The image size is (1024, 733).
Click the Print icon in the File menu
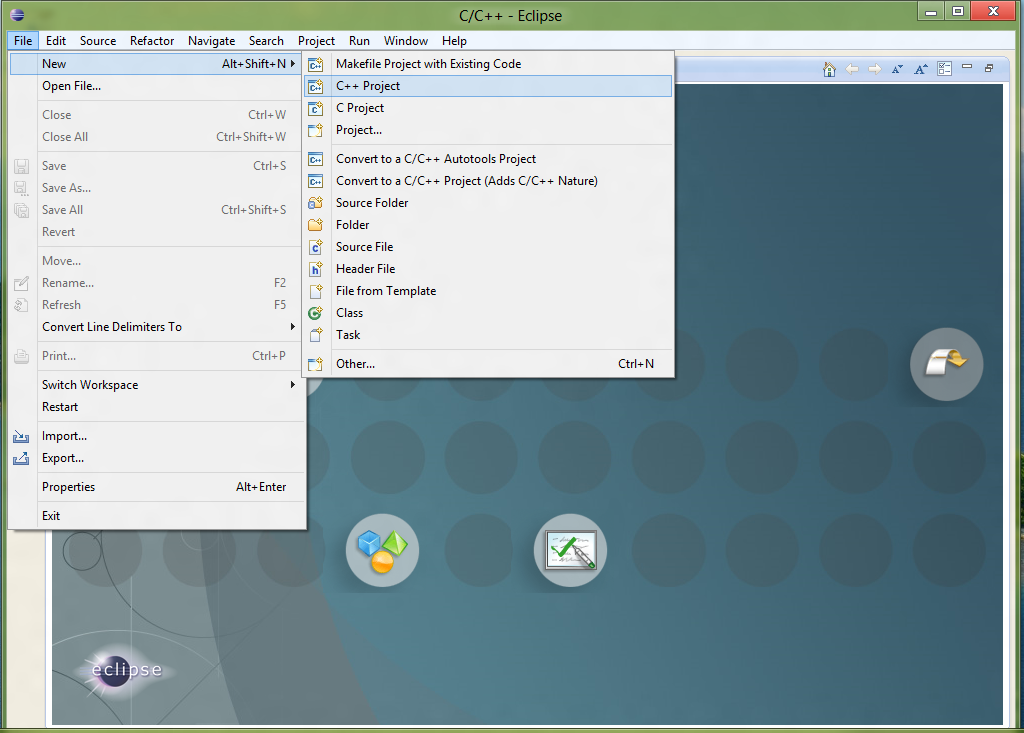point(21,356)
